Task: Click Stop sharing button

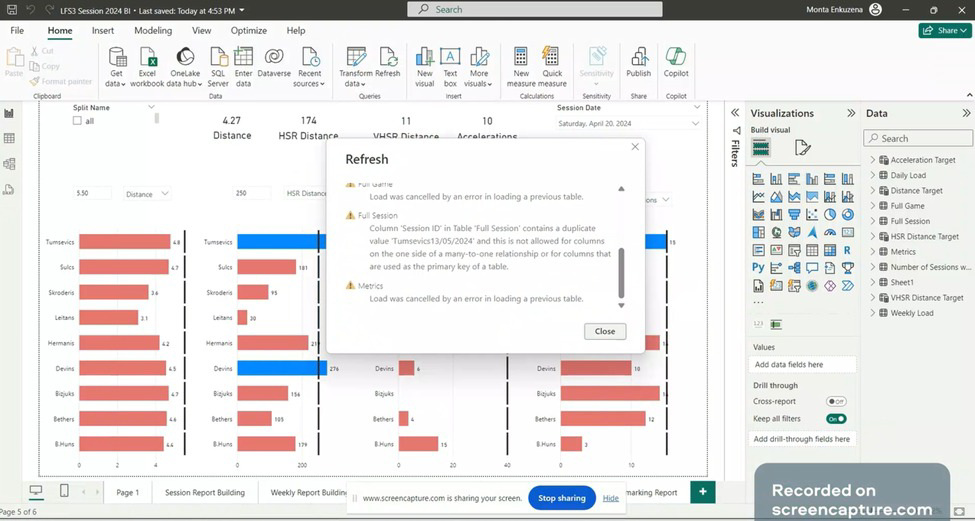Action: [x=562, y=498]
